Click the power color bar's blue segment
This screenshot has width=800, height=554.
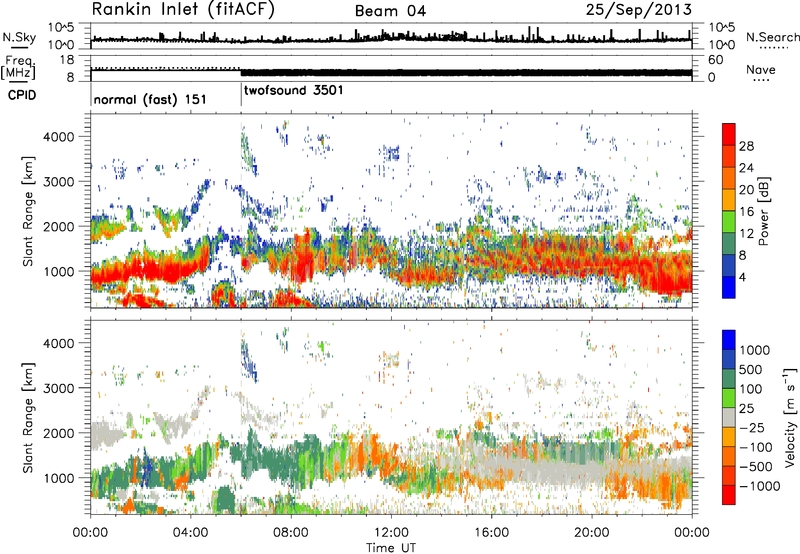(x=729, y=287)
